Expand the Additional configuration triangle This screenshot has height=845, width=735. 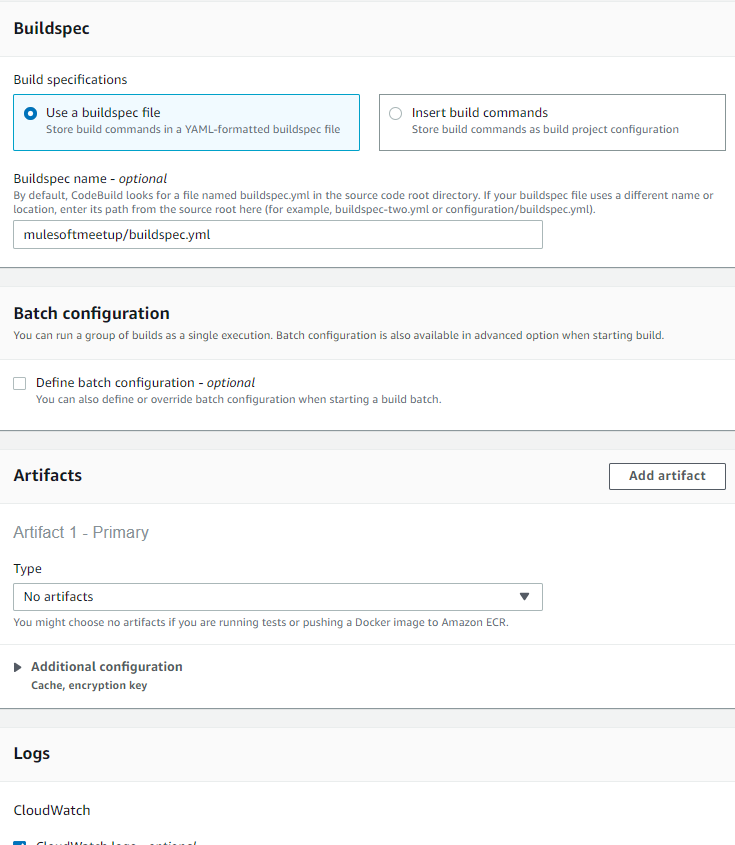point(18,667)
